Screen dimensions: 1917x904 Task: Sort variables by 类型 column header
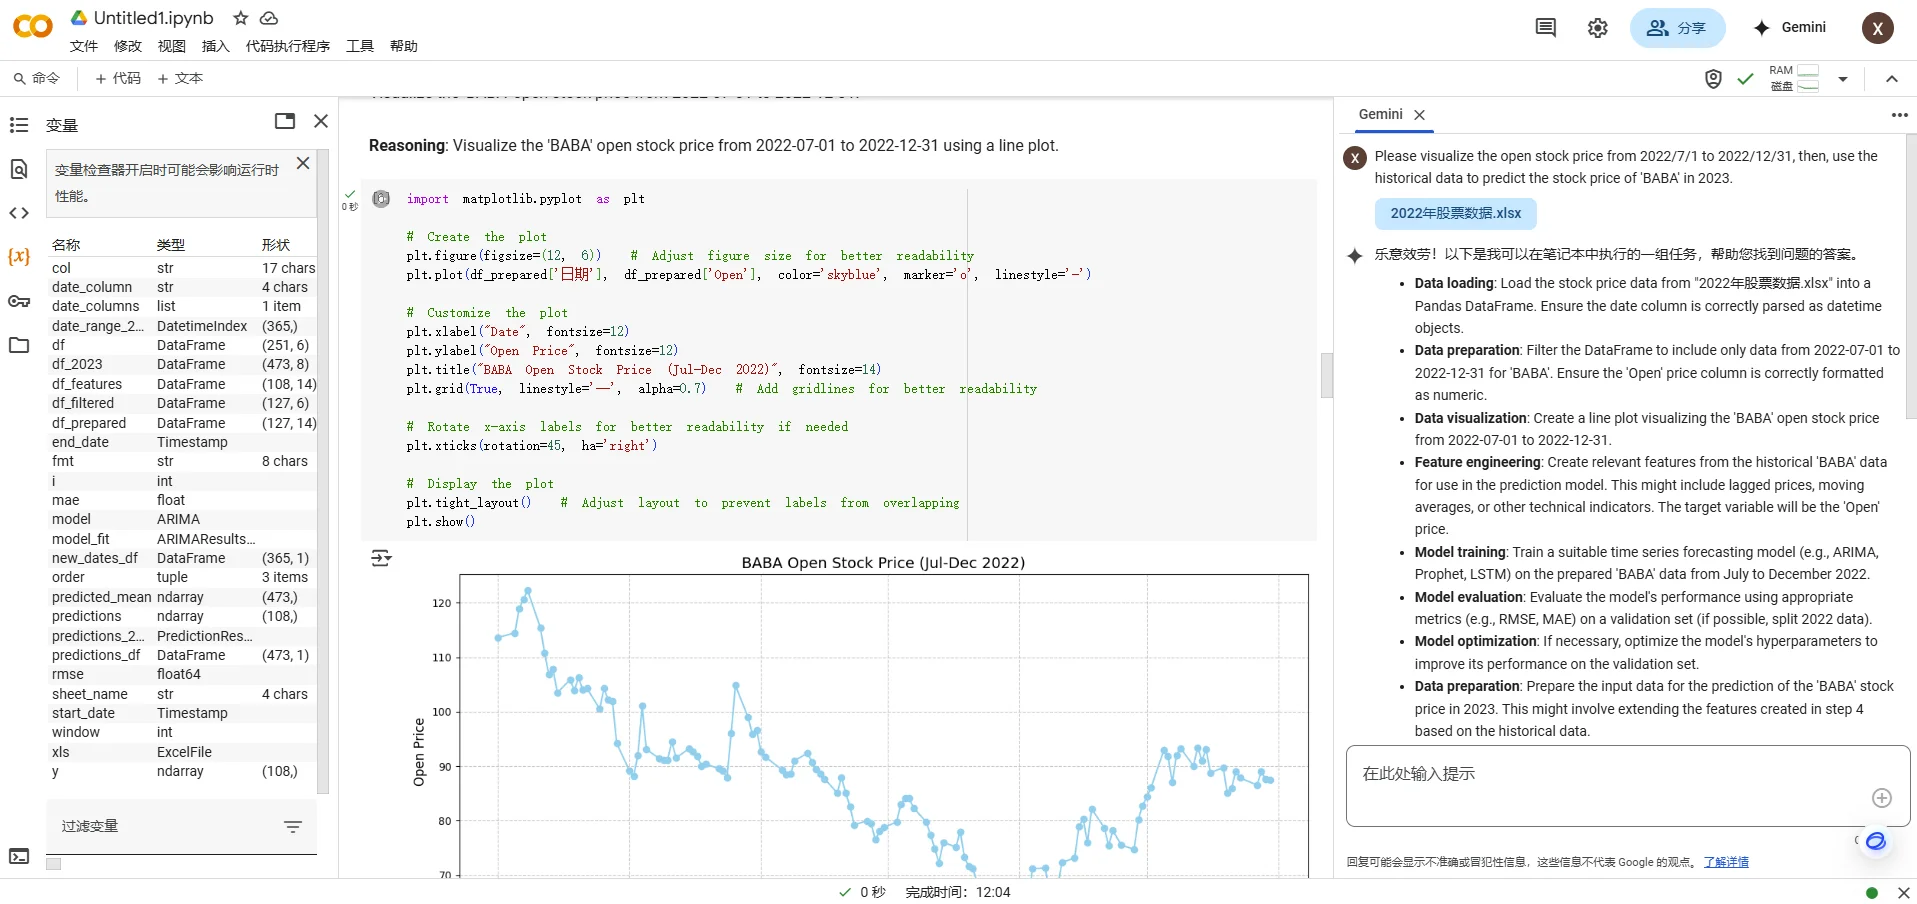[x=171, y=245]
